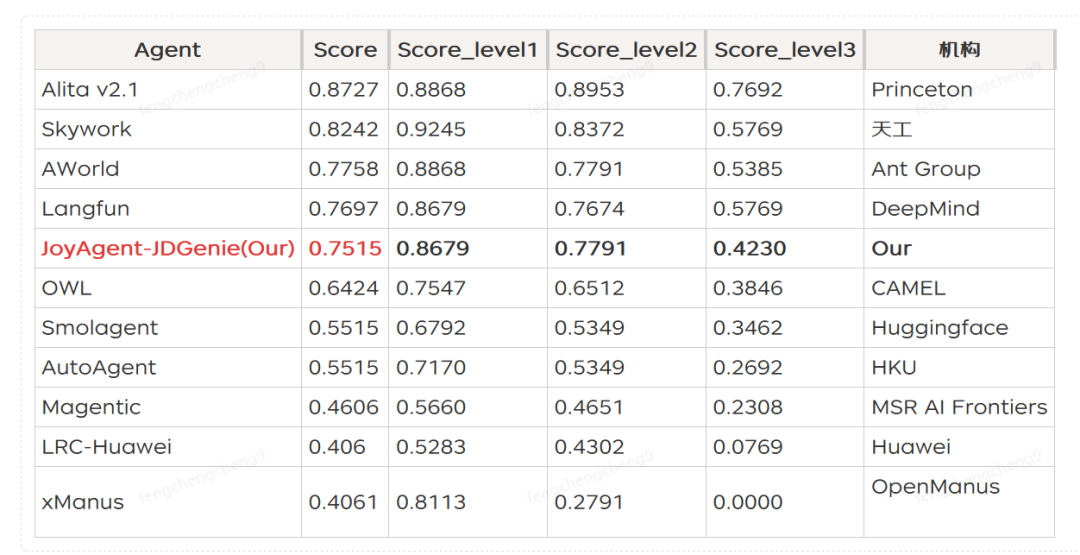Click level1 score 0.6792
The image size is (1080, 555).
tap(430, 328)
